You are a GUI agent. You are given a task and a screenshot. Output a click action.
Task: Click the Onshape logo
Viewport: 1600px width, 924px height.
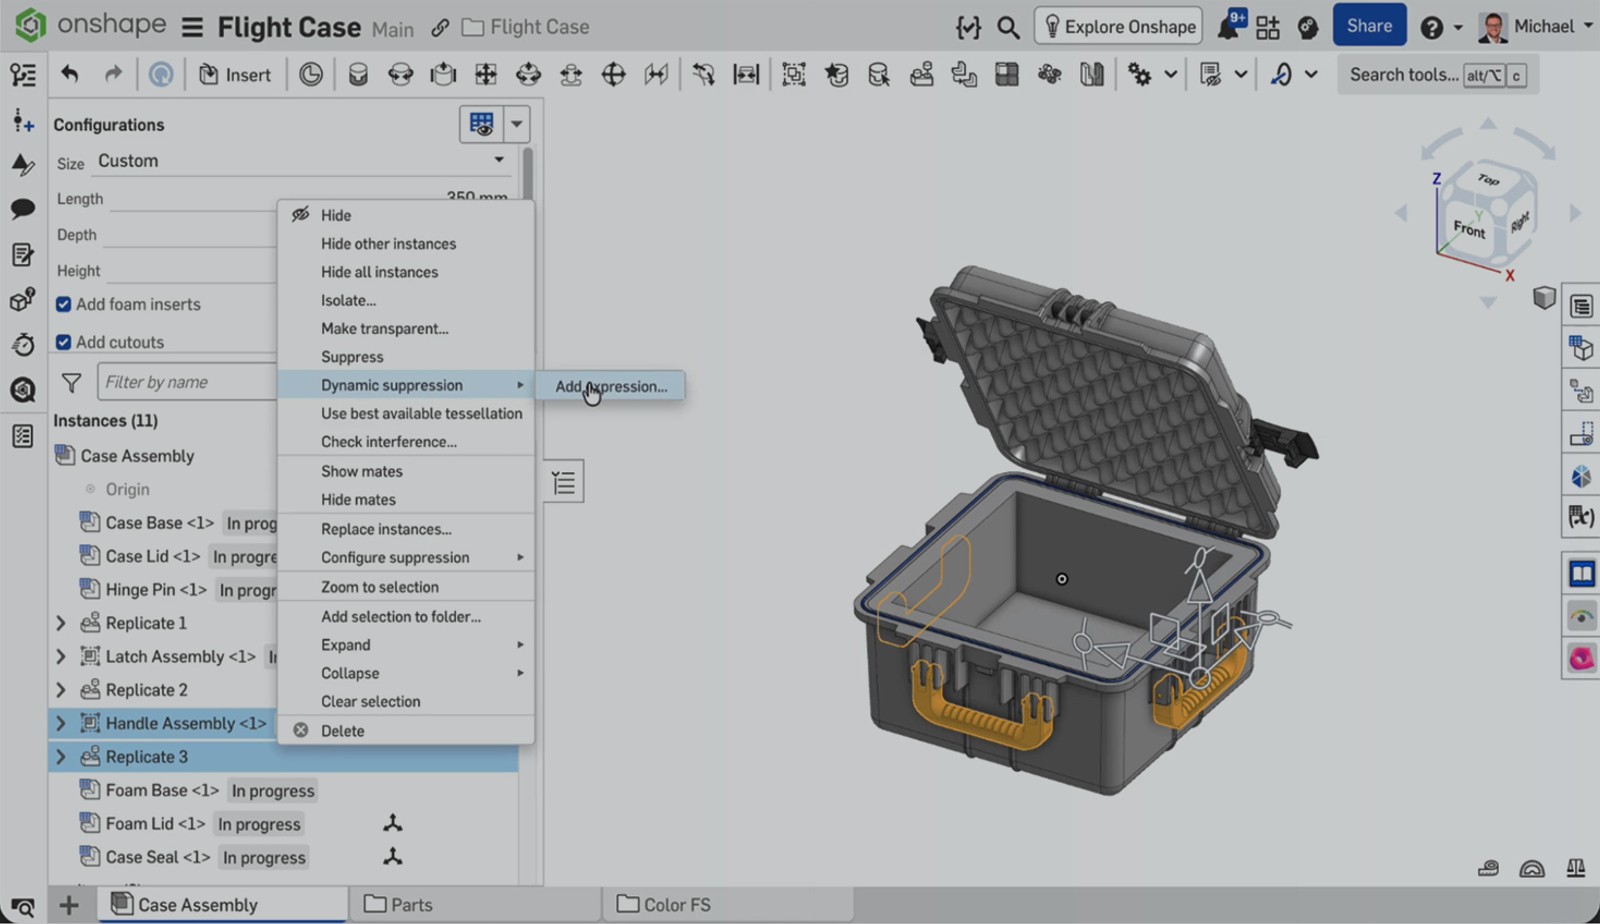point(31,25)
